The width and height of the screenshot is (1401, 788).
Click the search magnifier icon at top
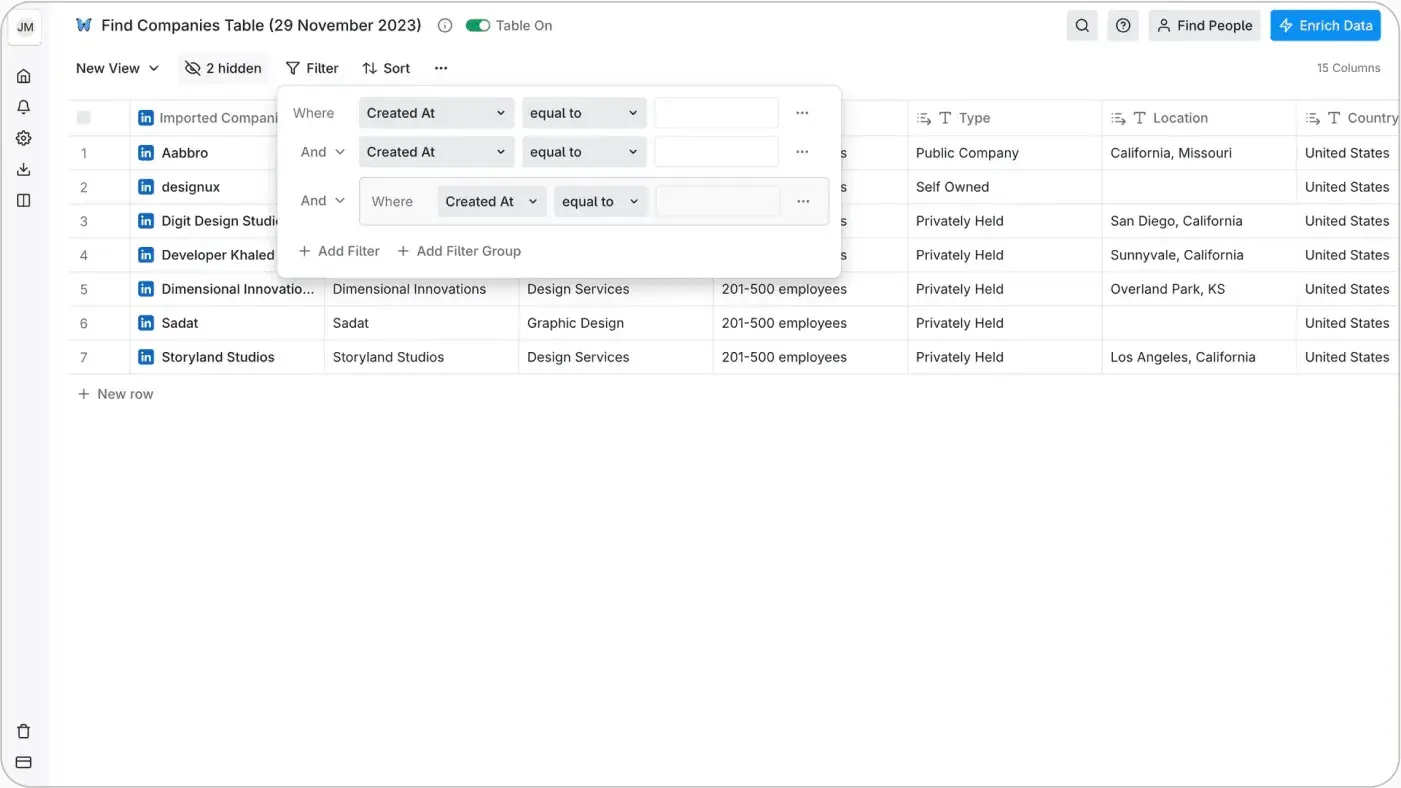pyautogui.click(x=1082, y=26)
